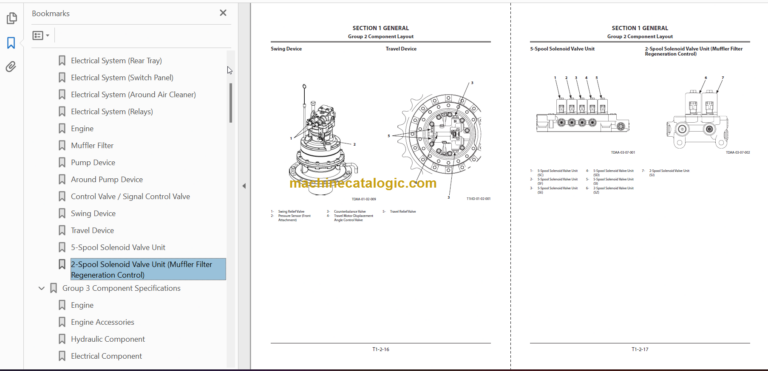
Task: Select Electrical Component bookmark
Action: [x=106, y=356]
